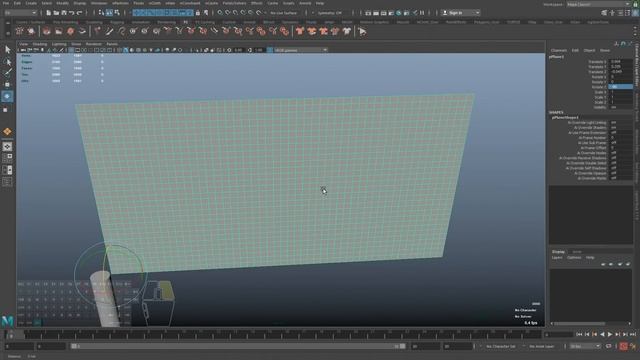Screen dimensions: 640x360
Task: Click the create 3D fluid container shelf icon
Action: tap(47, 31)
